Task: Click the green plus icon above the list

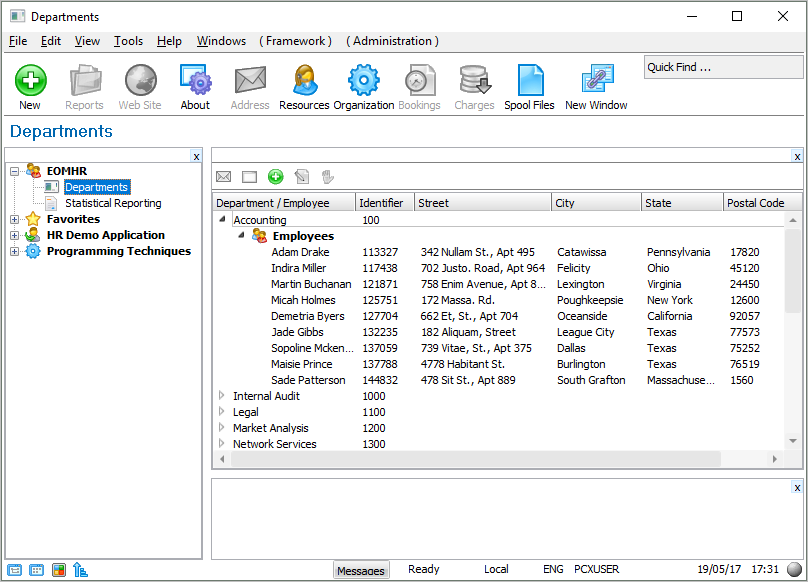Action: 276,176
